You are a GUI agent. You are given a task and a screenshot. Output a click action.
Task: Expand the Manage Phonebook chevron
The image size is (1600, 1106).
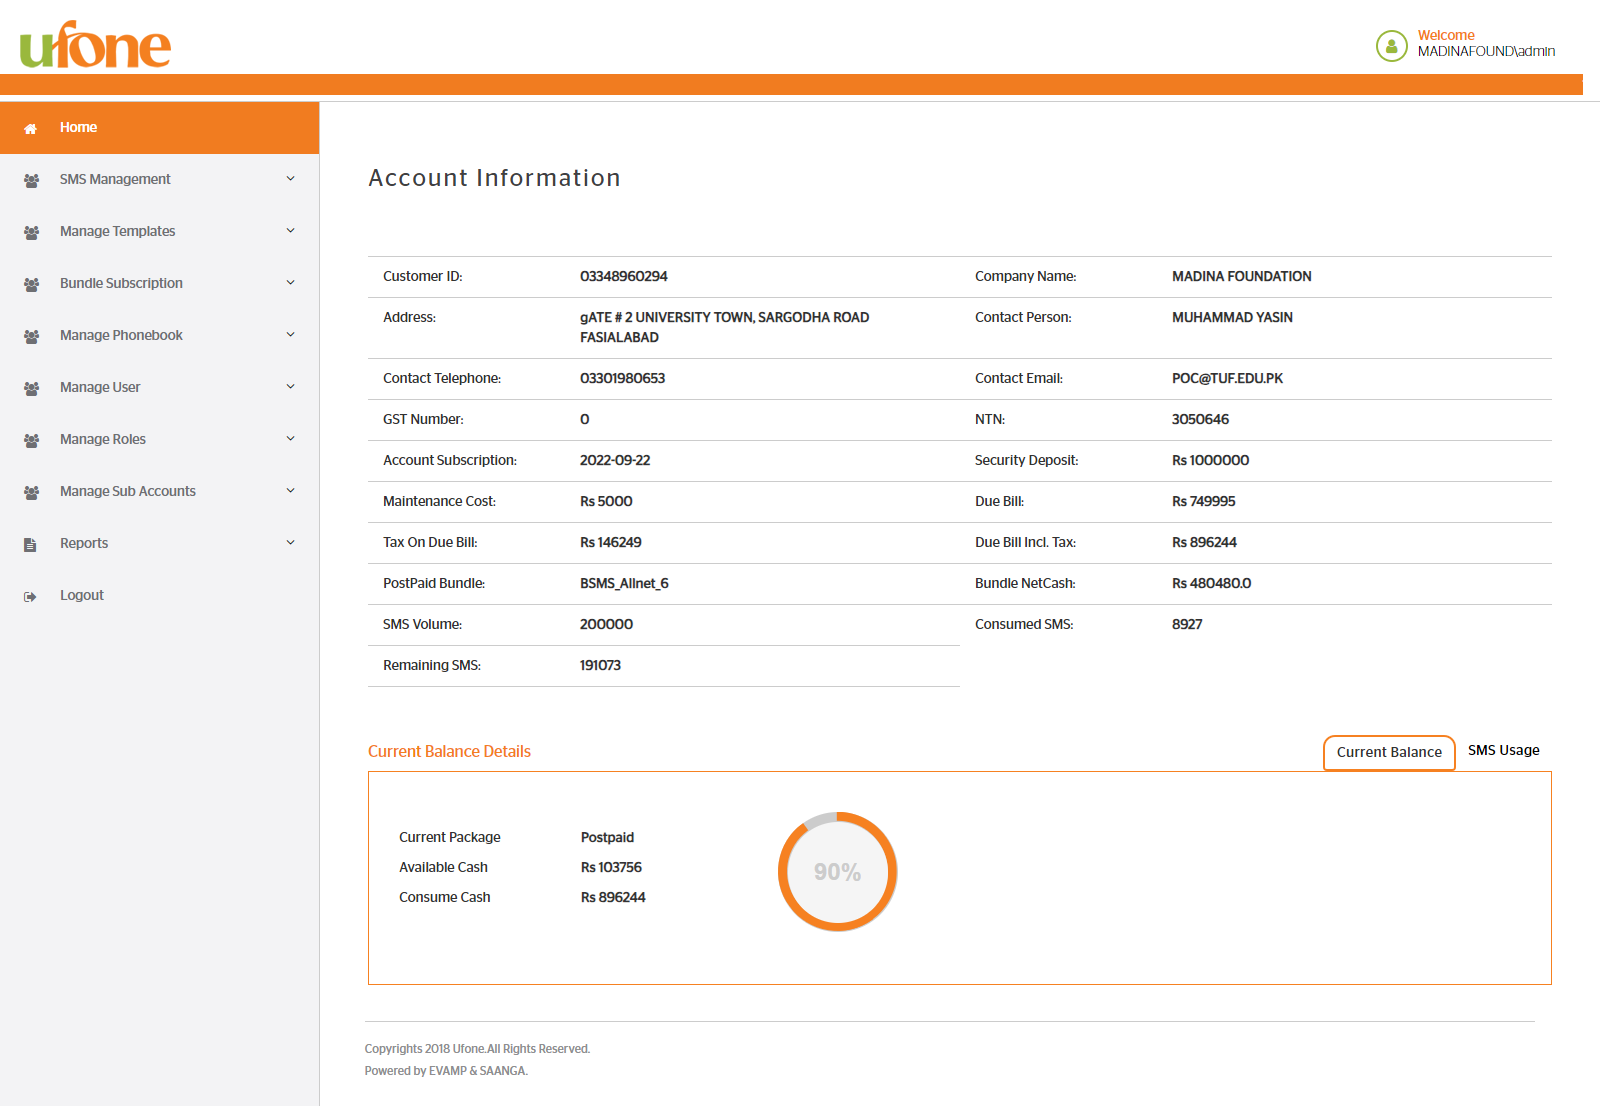click(291, 335)
